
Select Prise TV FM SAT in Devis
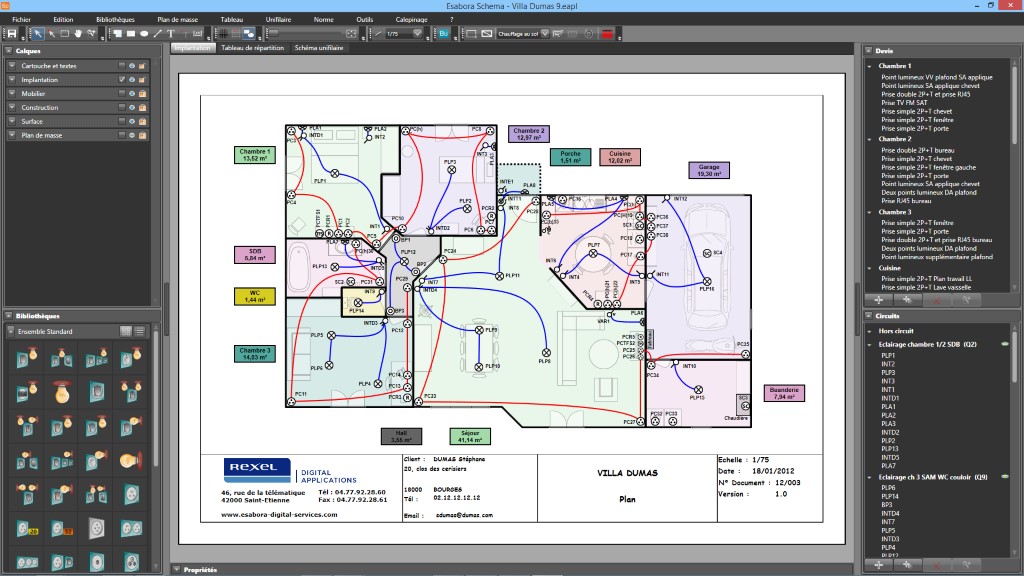904,103
